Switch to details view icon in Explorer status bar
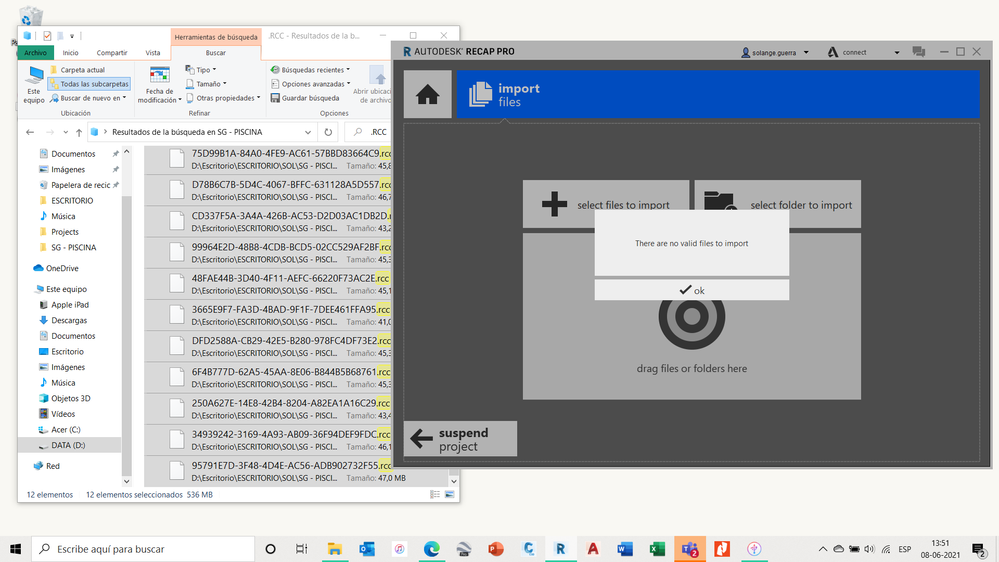Viewport: 999px width, 562px height. click(x=435, y=494)
